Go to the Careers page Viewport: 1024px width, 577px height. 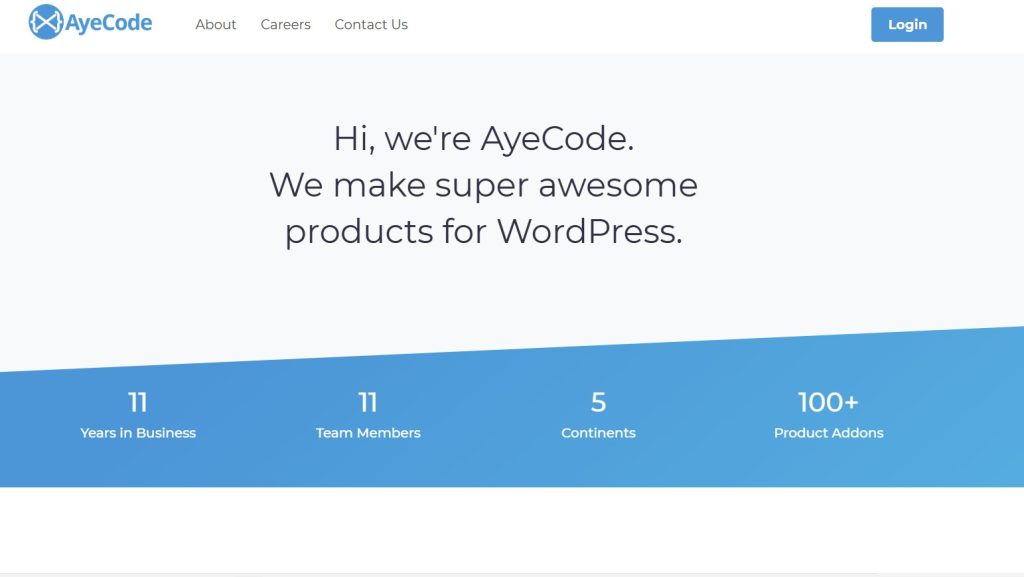tap(285, 24)
